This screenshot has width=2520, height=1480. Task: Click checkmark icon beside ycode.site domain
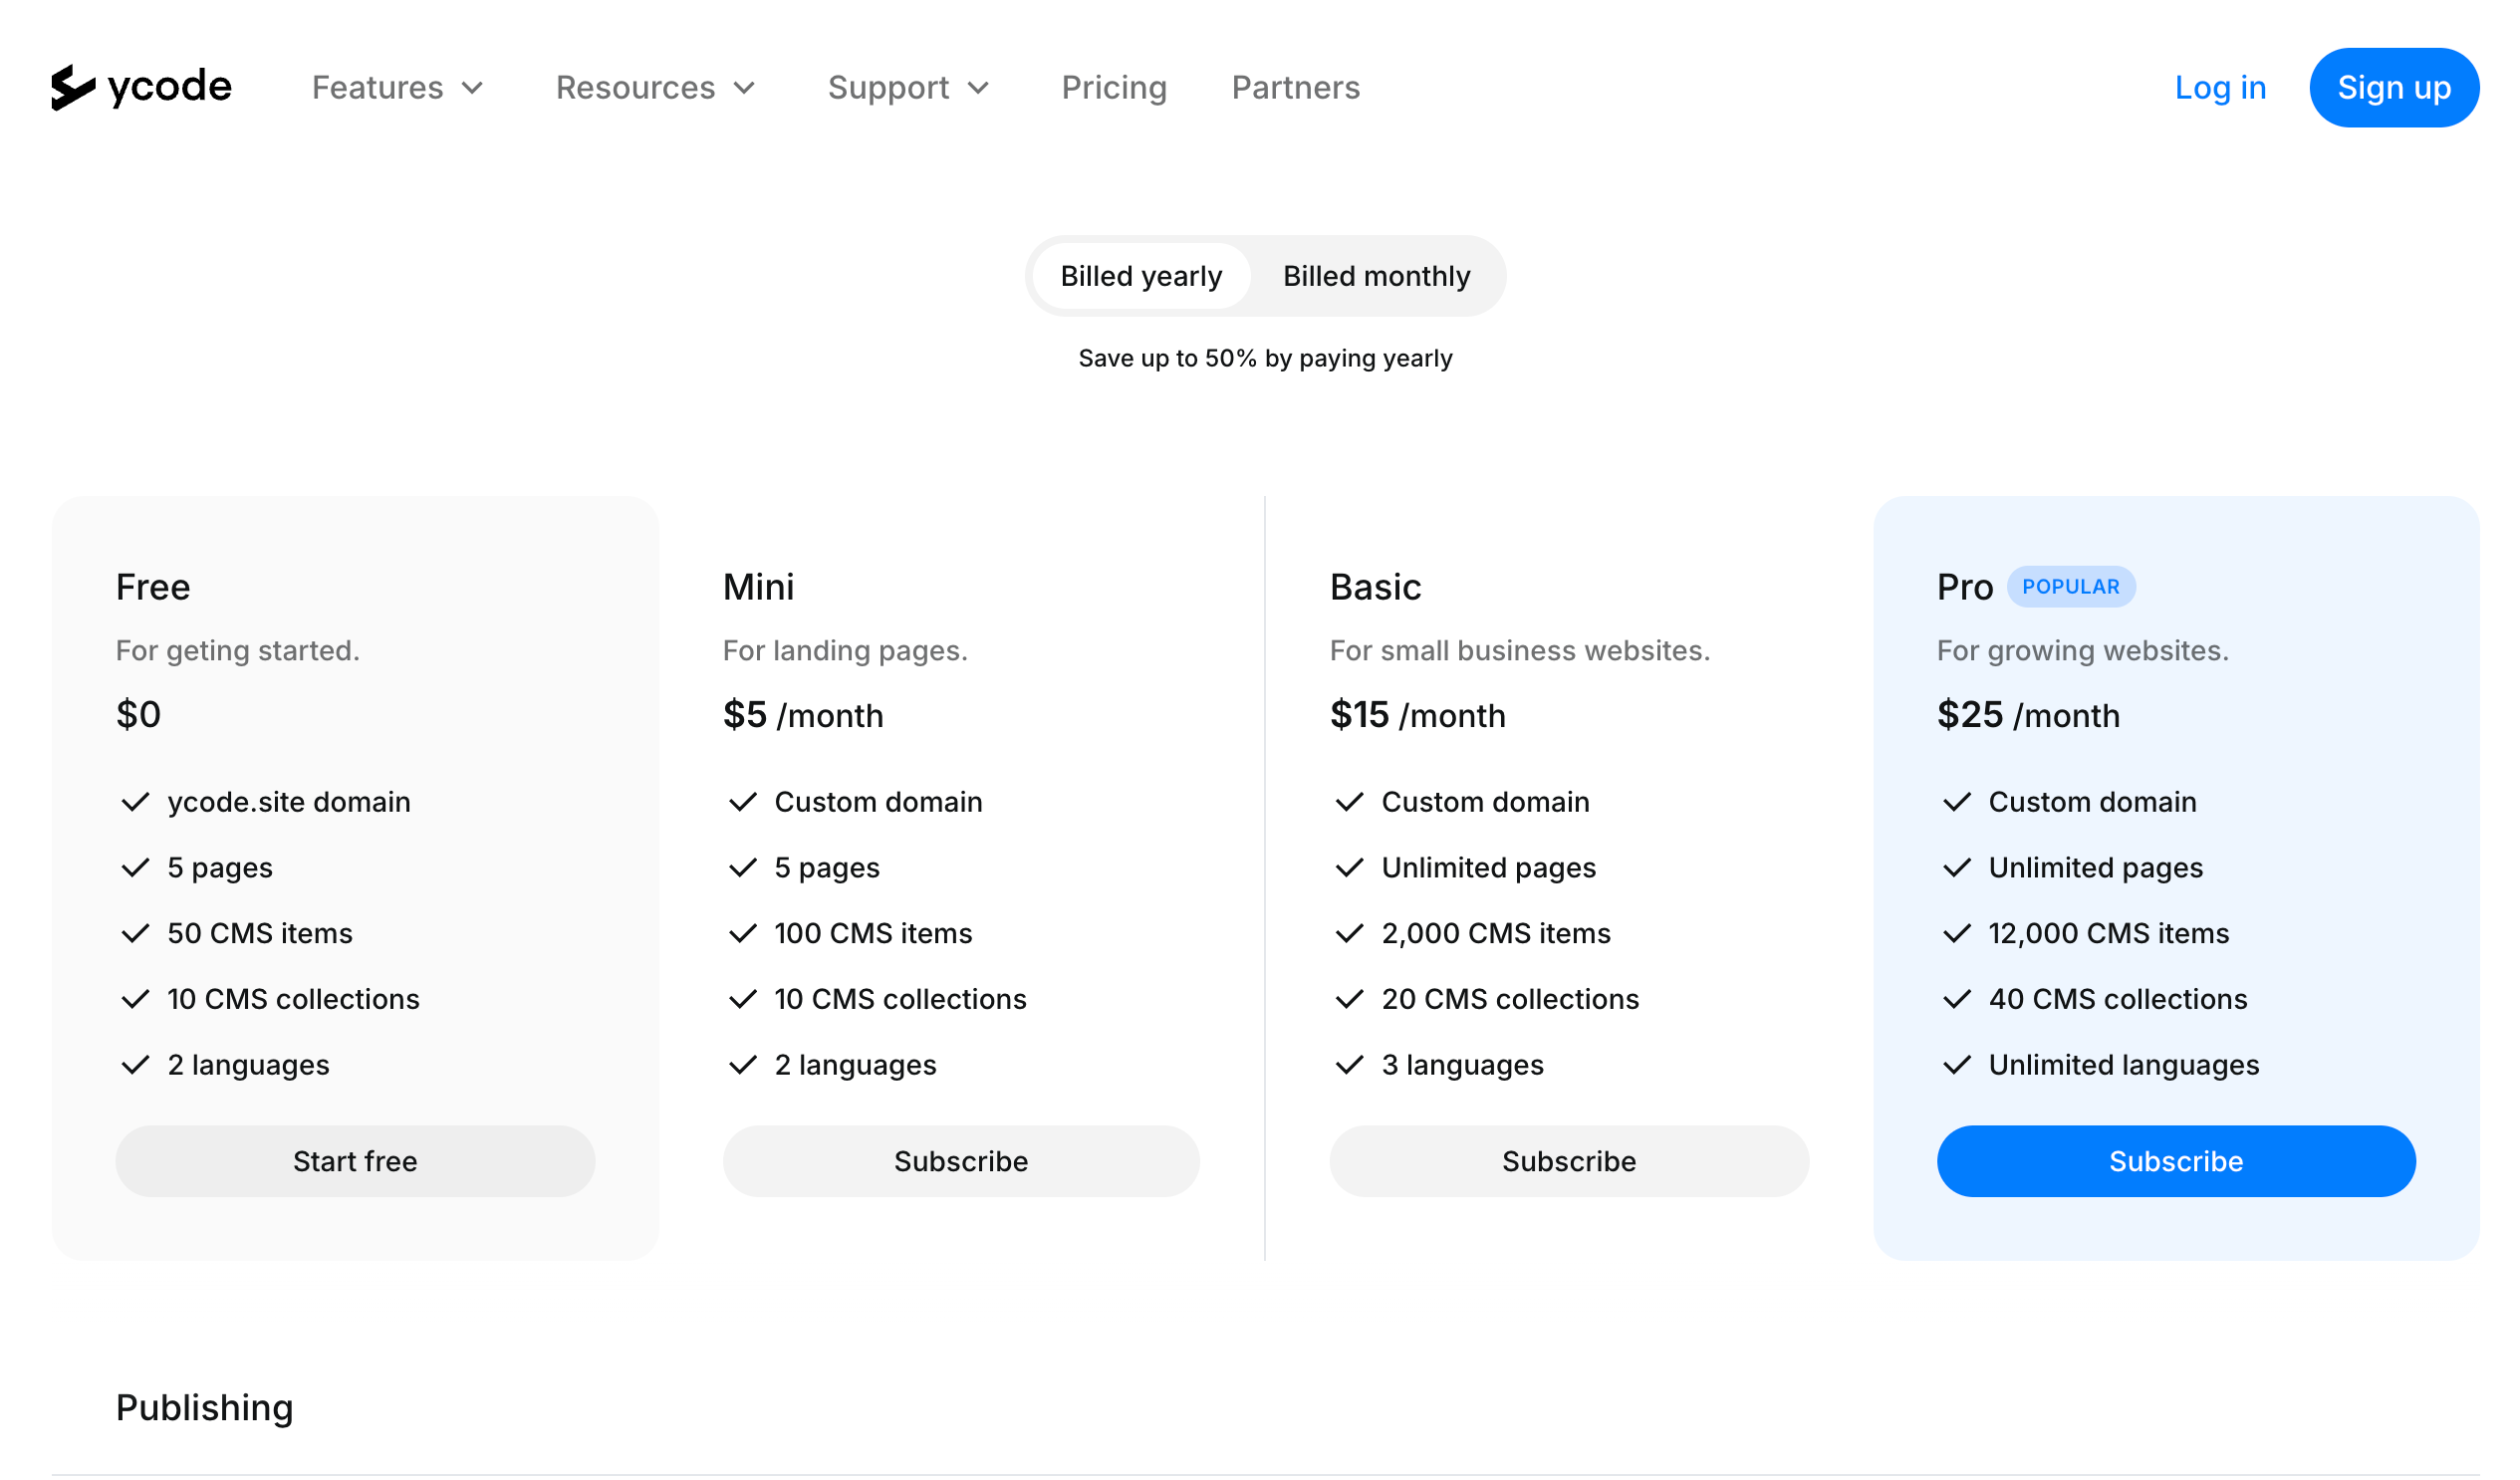click(x=135, y=802)
